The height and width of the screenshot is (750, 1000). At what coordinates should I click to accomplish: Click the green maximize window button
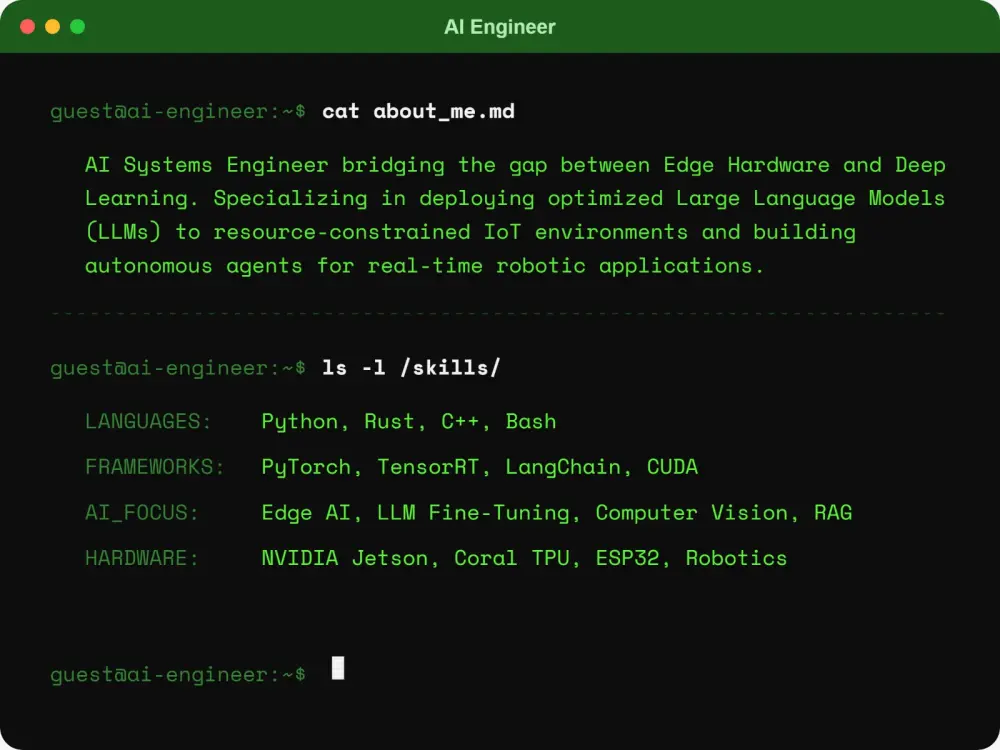[78, 26]
